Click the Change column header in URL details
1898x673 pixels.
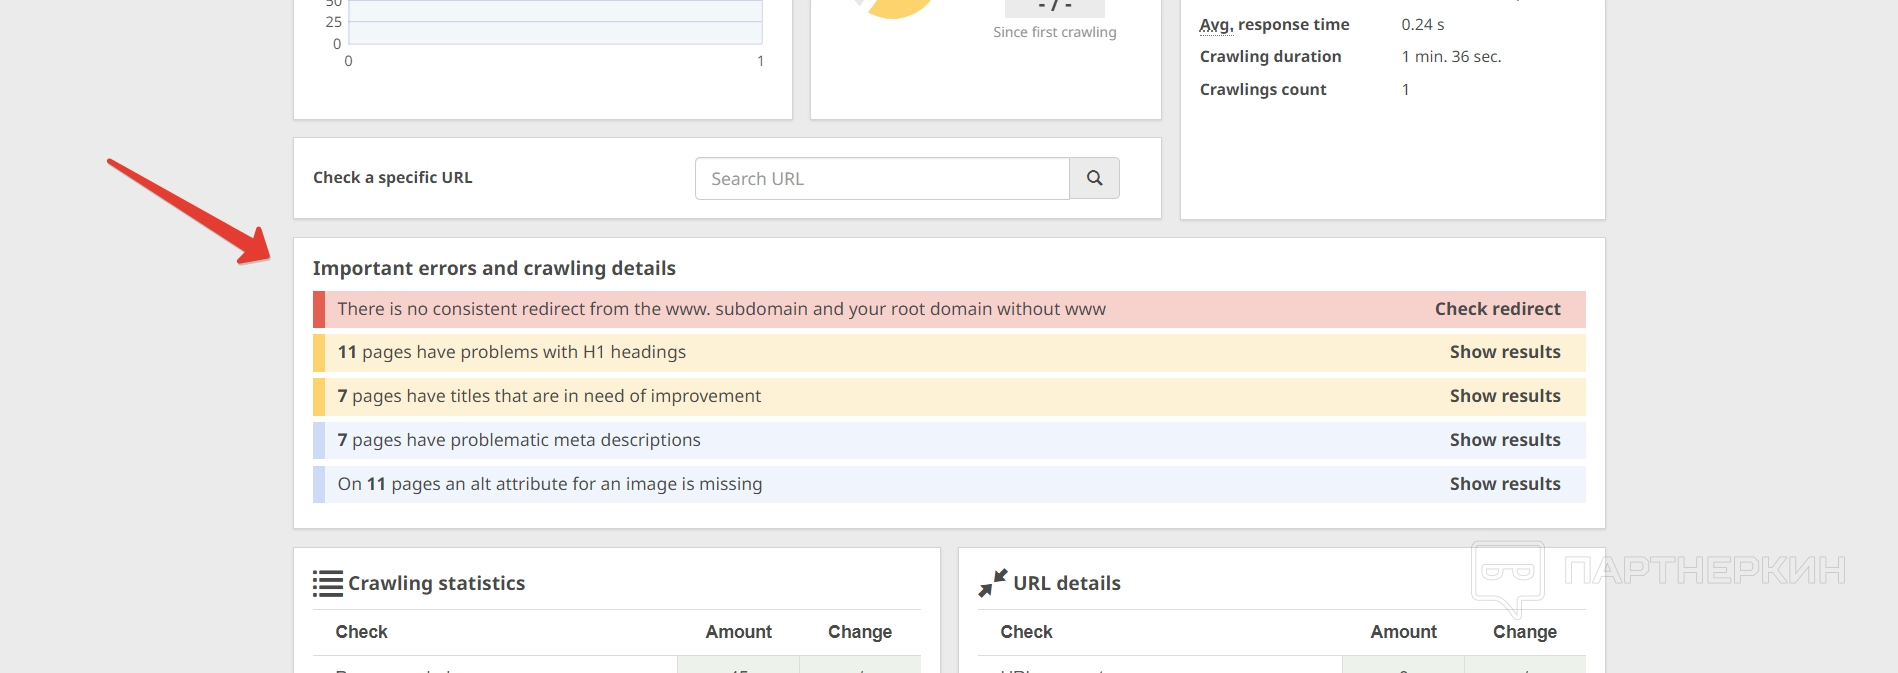(1524, 632)
